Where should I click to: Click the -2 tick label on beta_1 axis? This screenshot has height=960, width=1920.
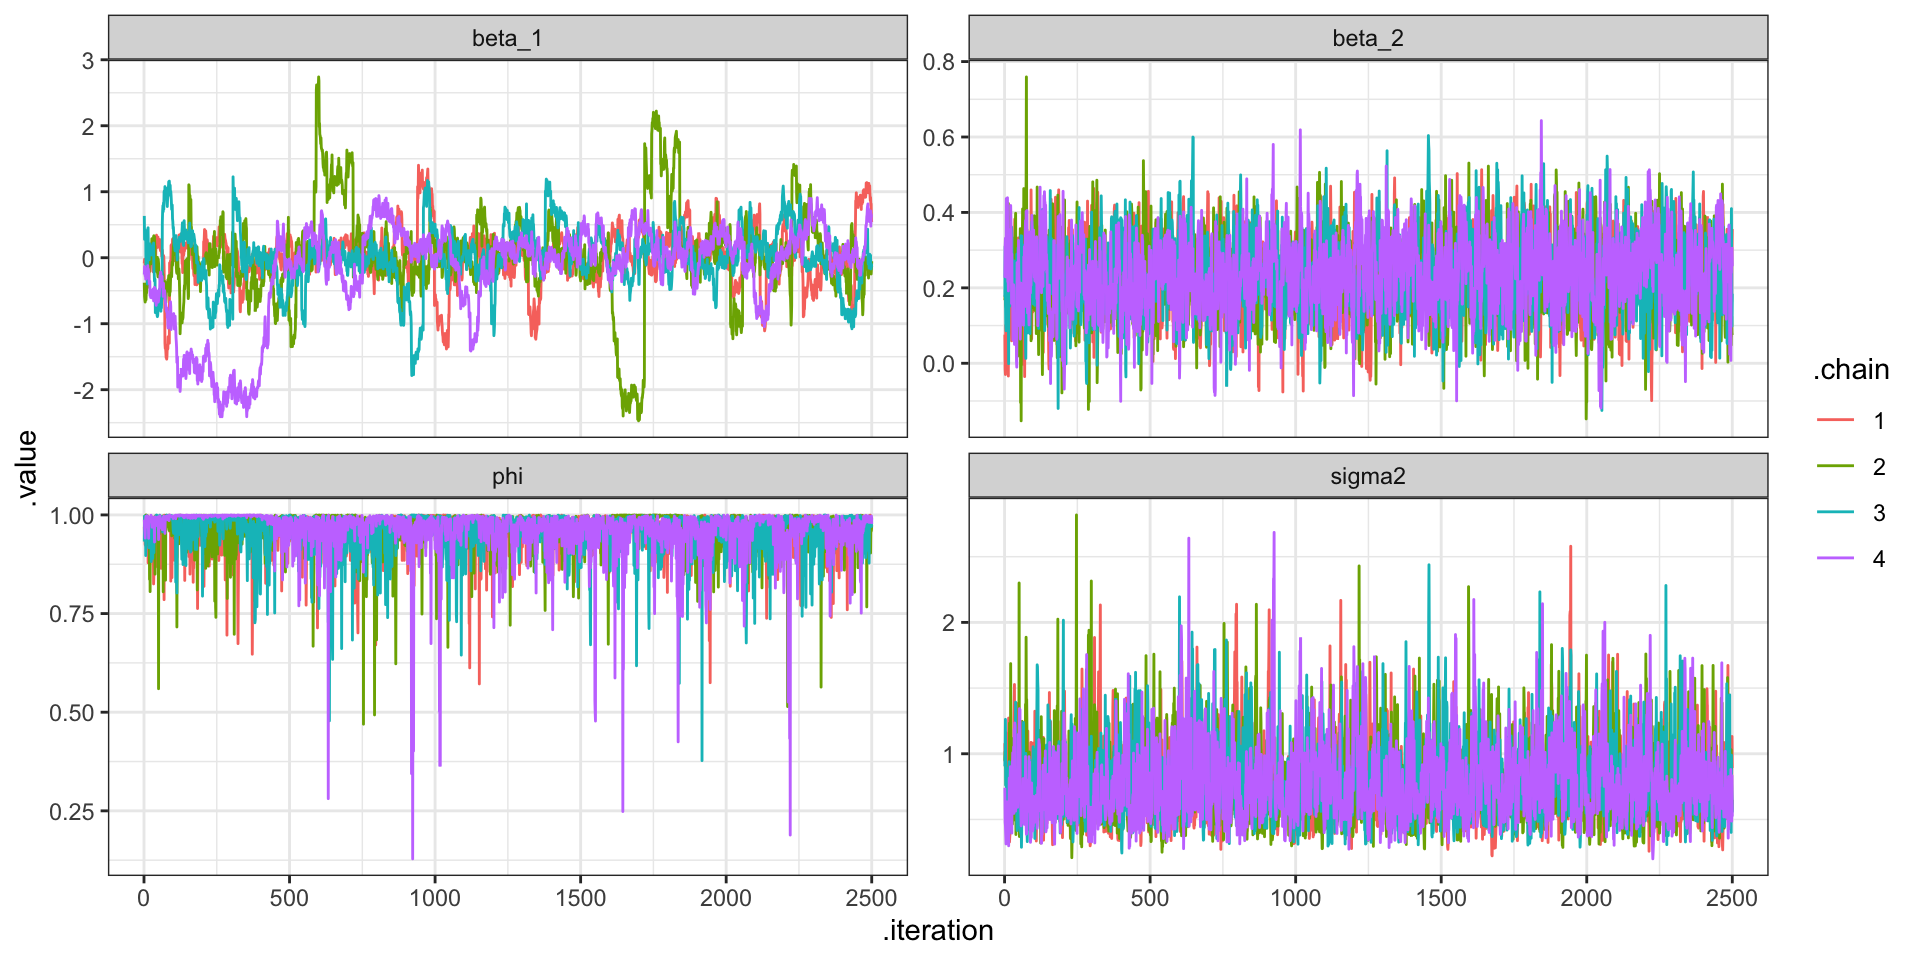(x=84, y=391)
